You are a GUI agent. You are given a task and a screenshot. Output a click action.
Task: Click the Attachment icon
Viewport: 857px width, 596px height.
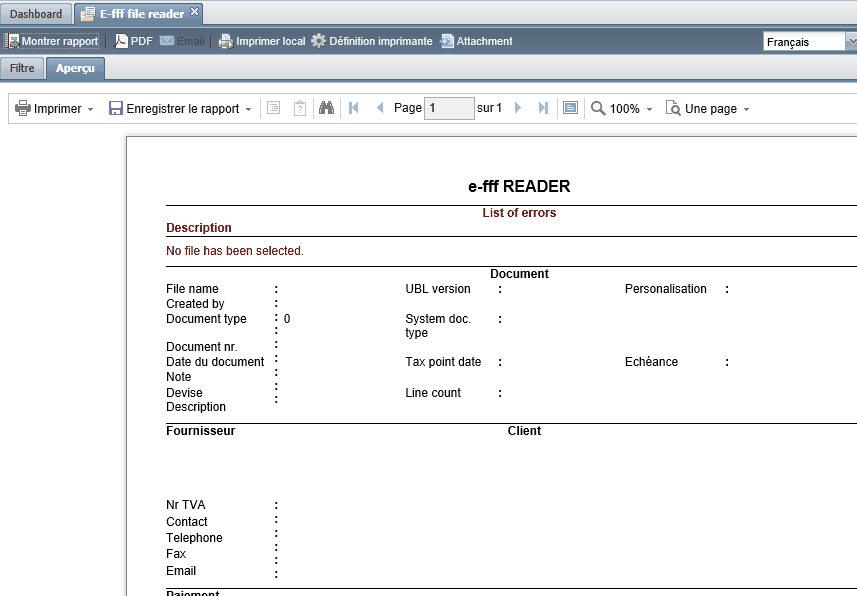[447, 41]
